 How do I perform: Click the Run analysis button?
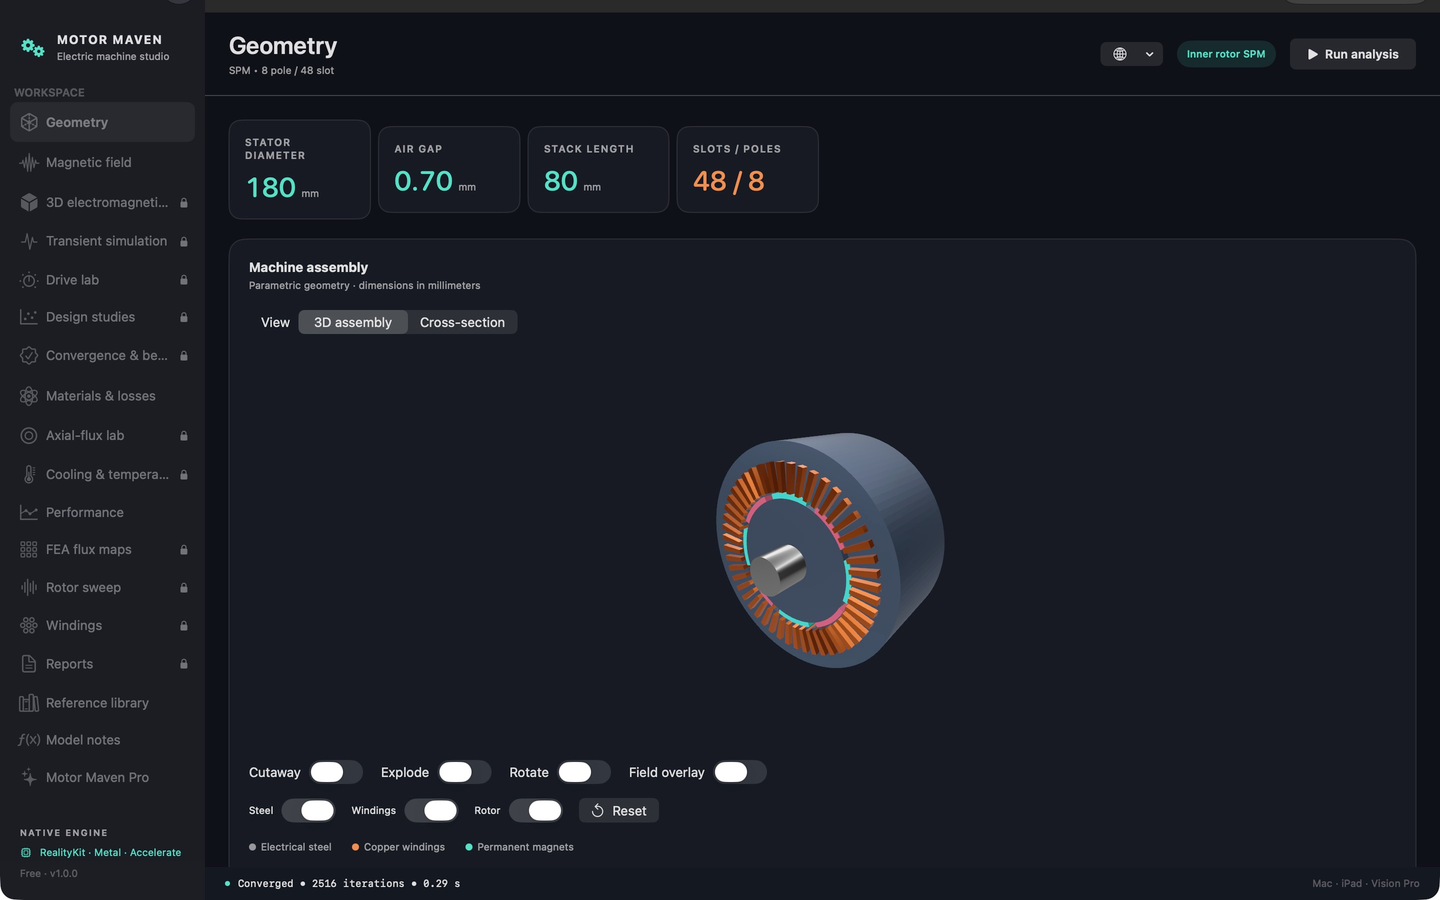click(1352, 54)
